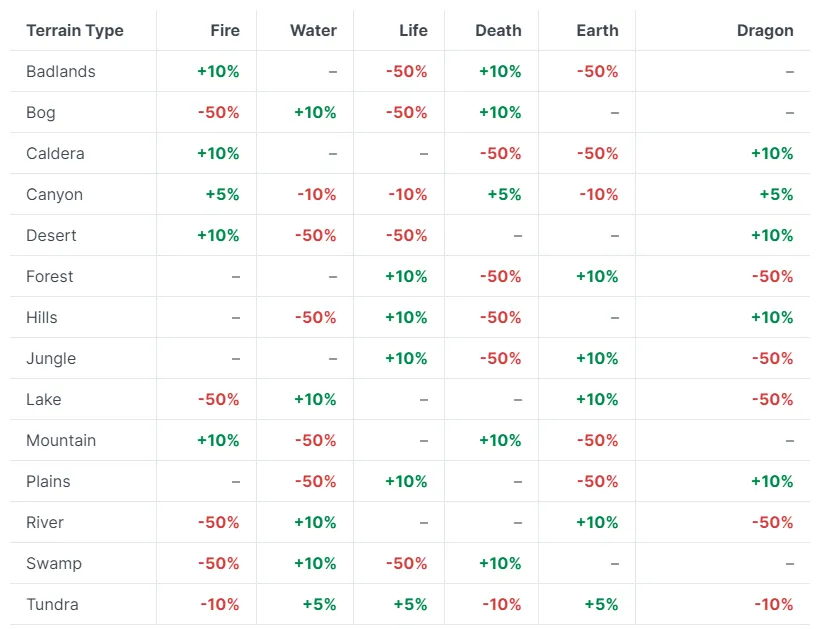The height and width of the screenshot is (629, 823).
Task: Click the Desert terrain name
Action: click(x=51, y=235)
